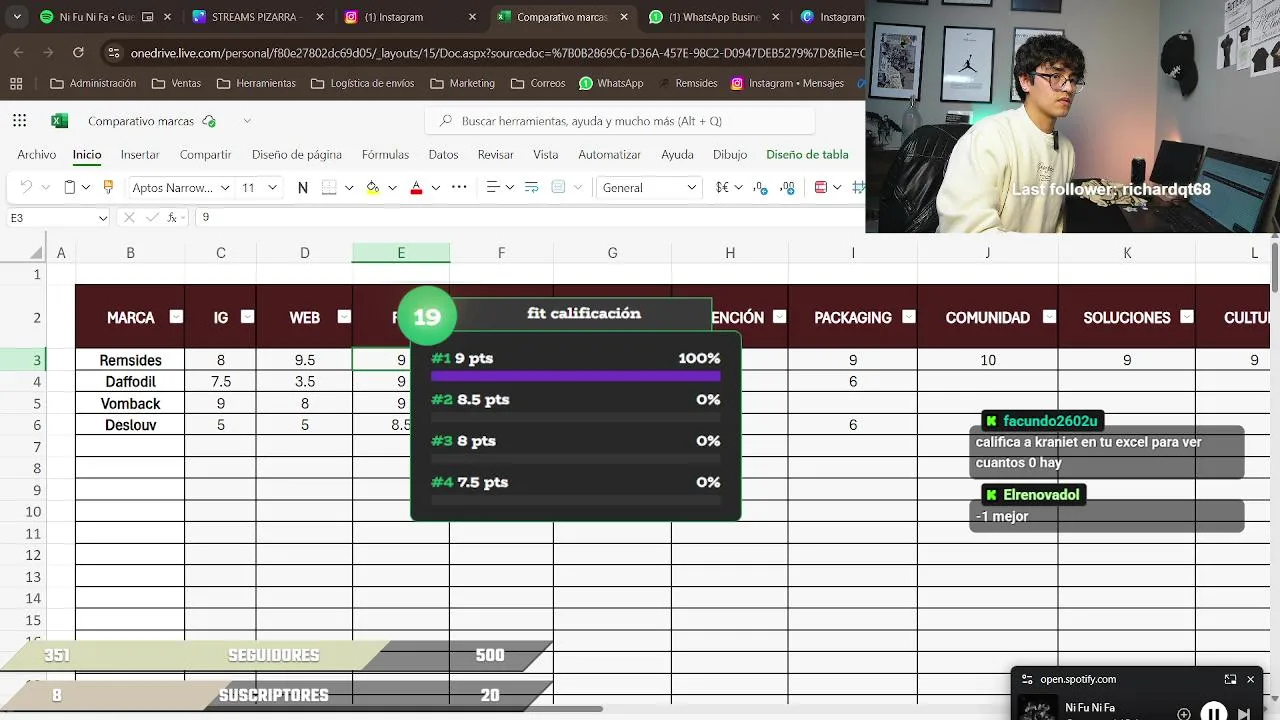Viewport: 1280px width, 720px height.
Task: Open the Archivo menu
Action: point(37,155)
